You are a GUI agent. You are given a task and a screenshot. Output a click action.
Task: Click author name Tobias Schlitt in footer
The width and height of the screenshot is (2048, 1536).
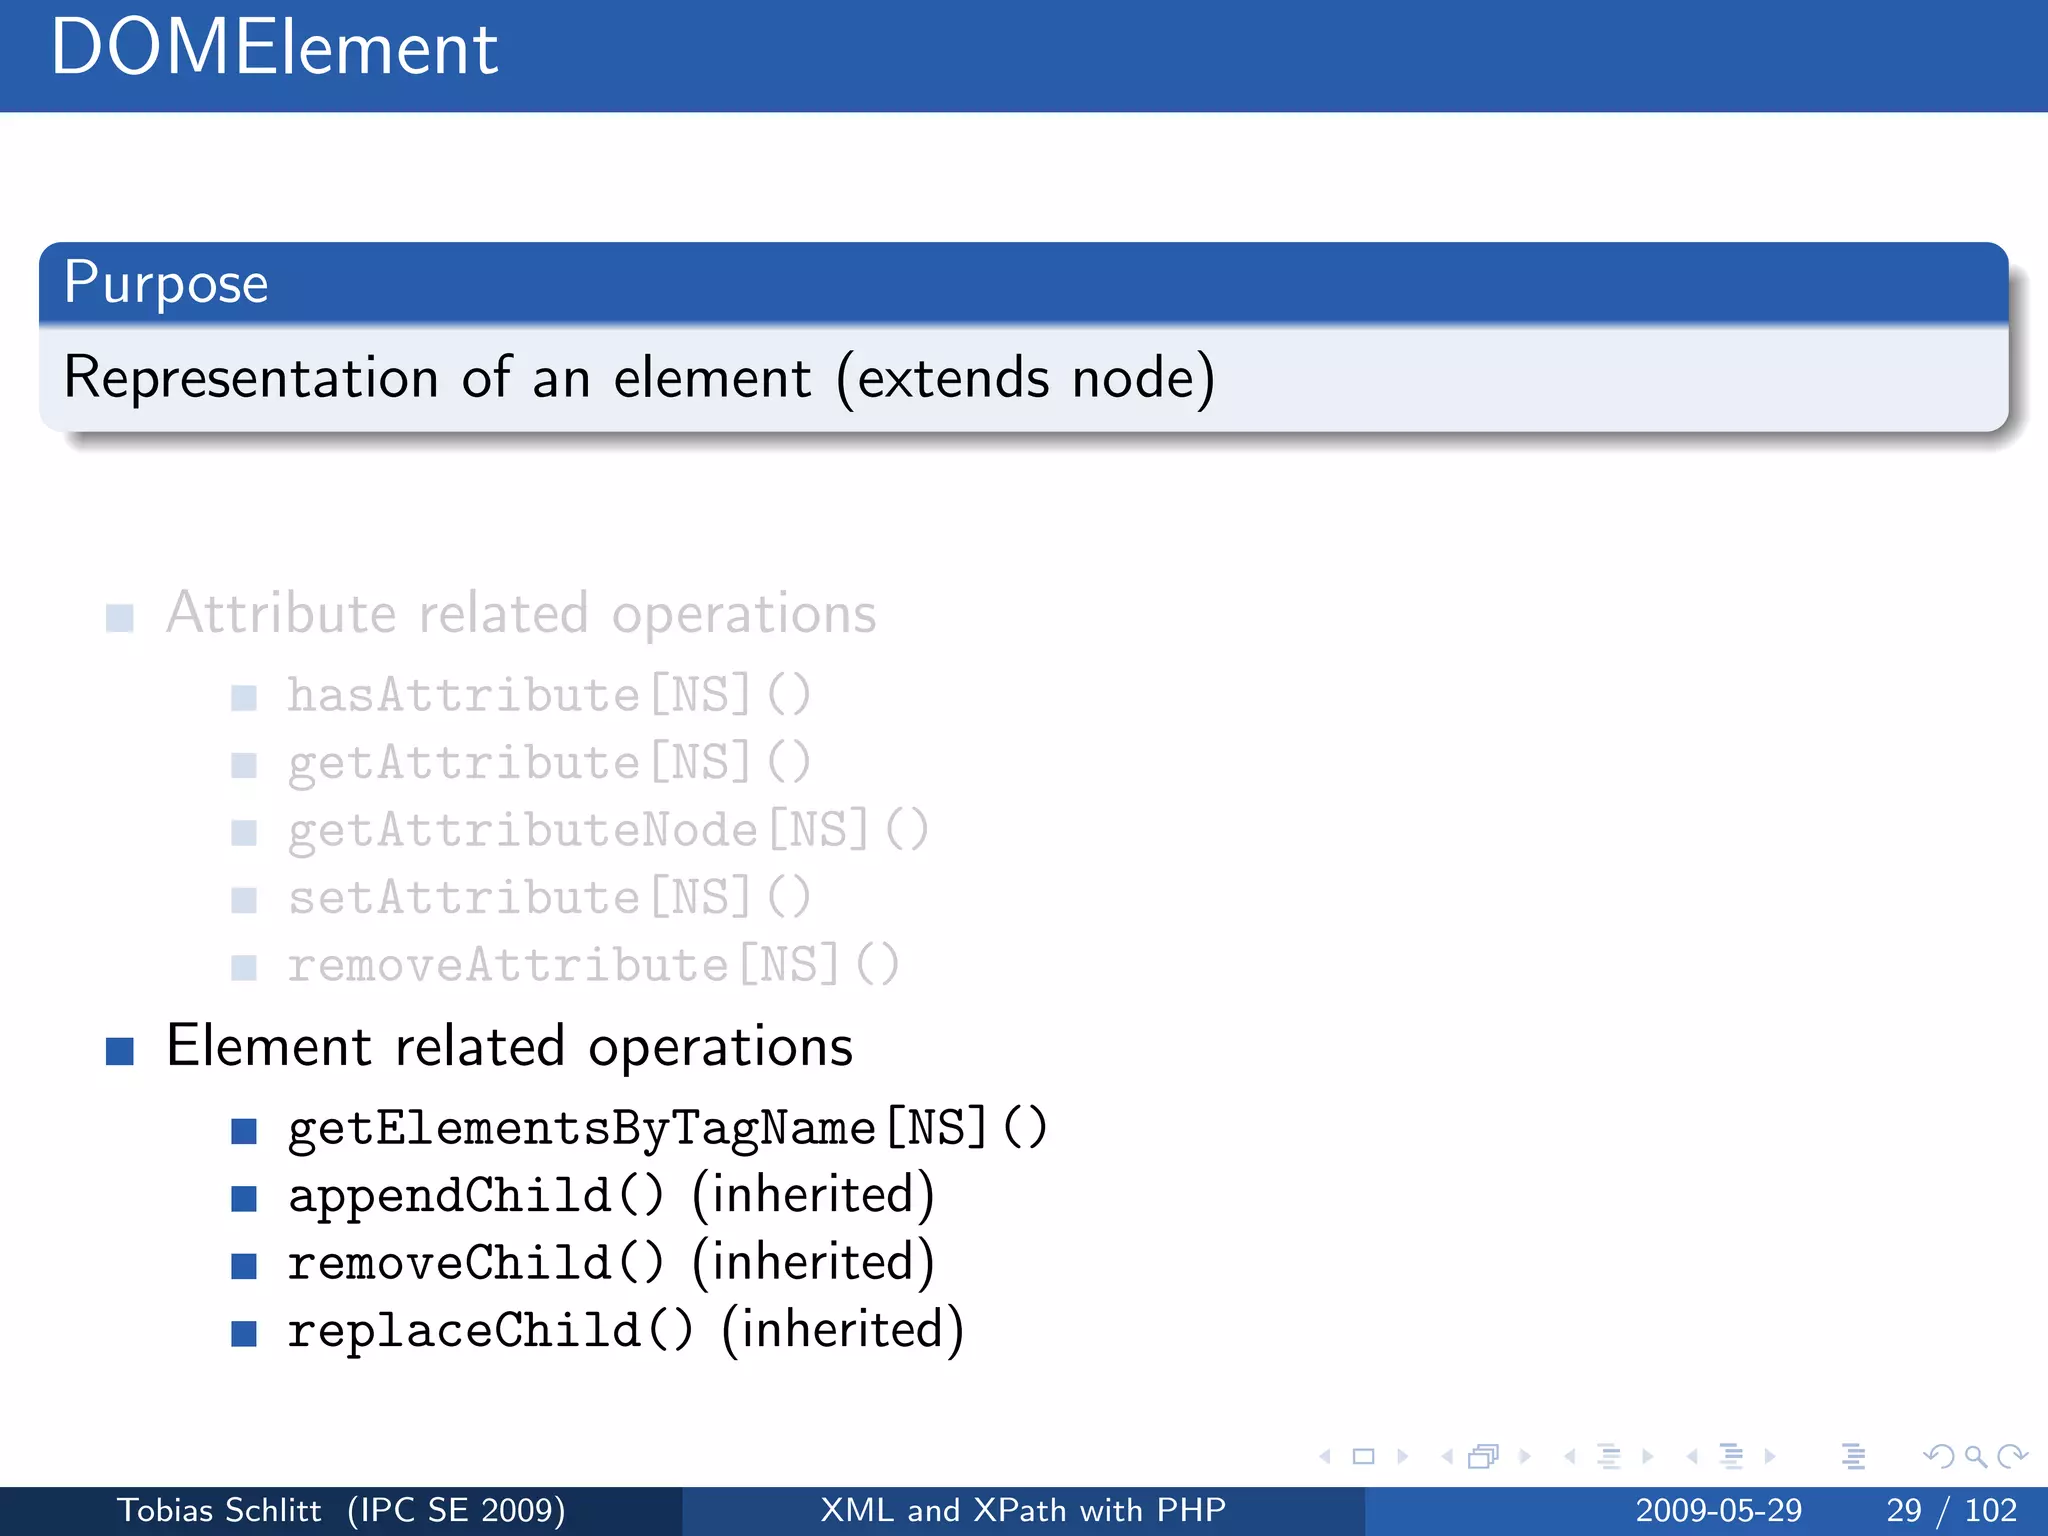pos(219,1510)
